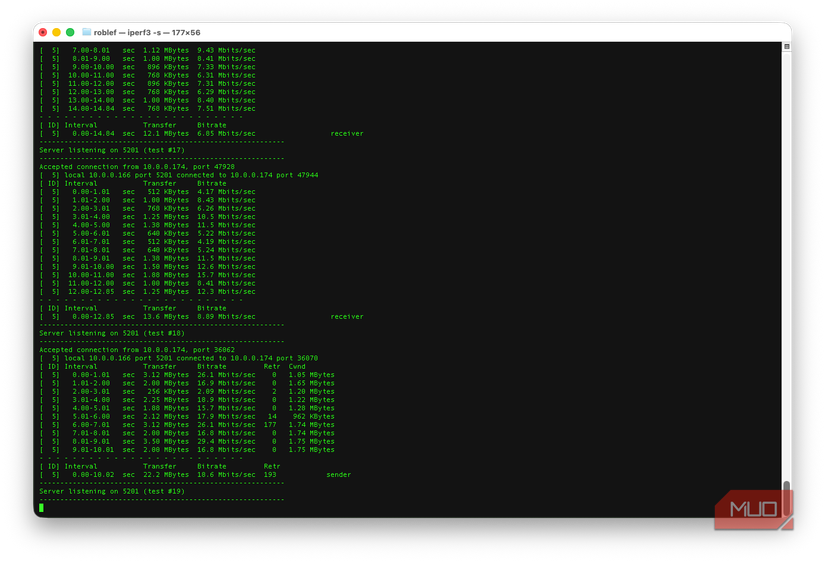
Task: Click 'Server listening on 5201 (test #19)'
Action: [x=112, y=491]
